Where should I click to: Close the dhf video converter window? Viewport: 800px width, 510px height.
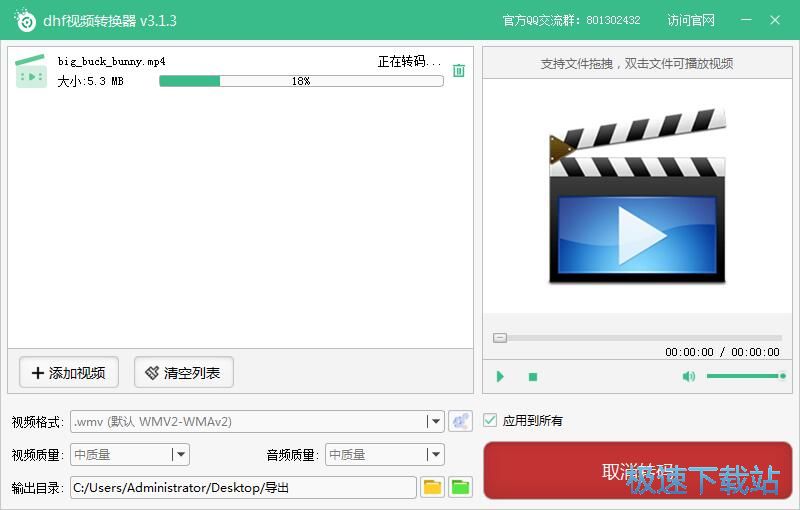pos(775,20)
